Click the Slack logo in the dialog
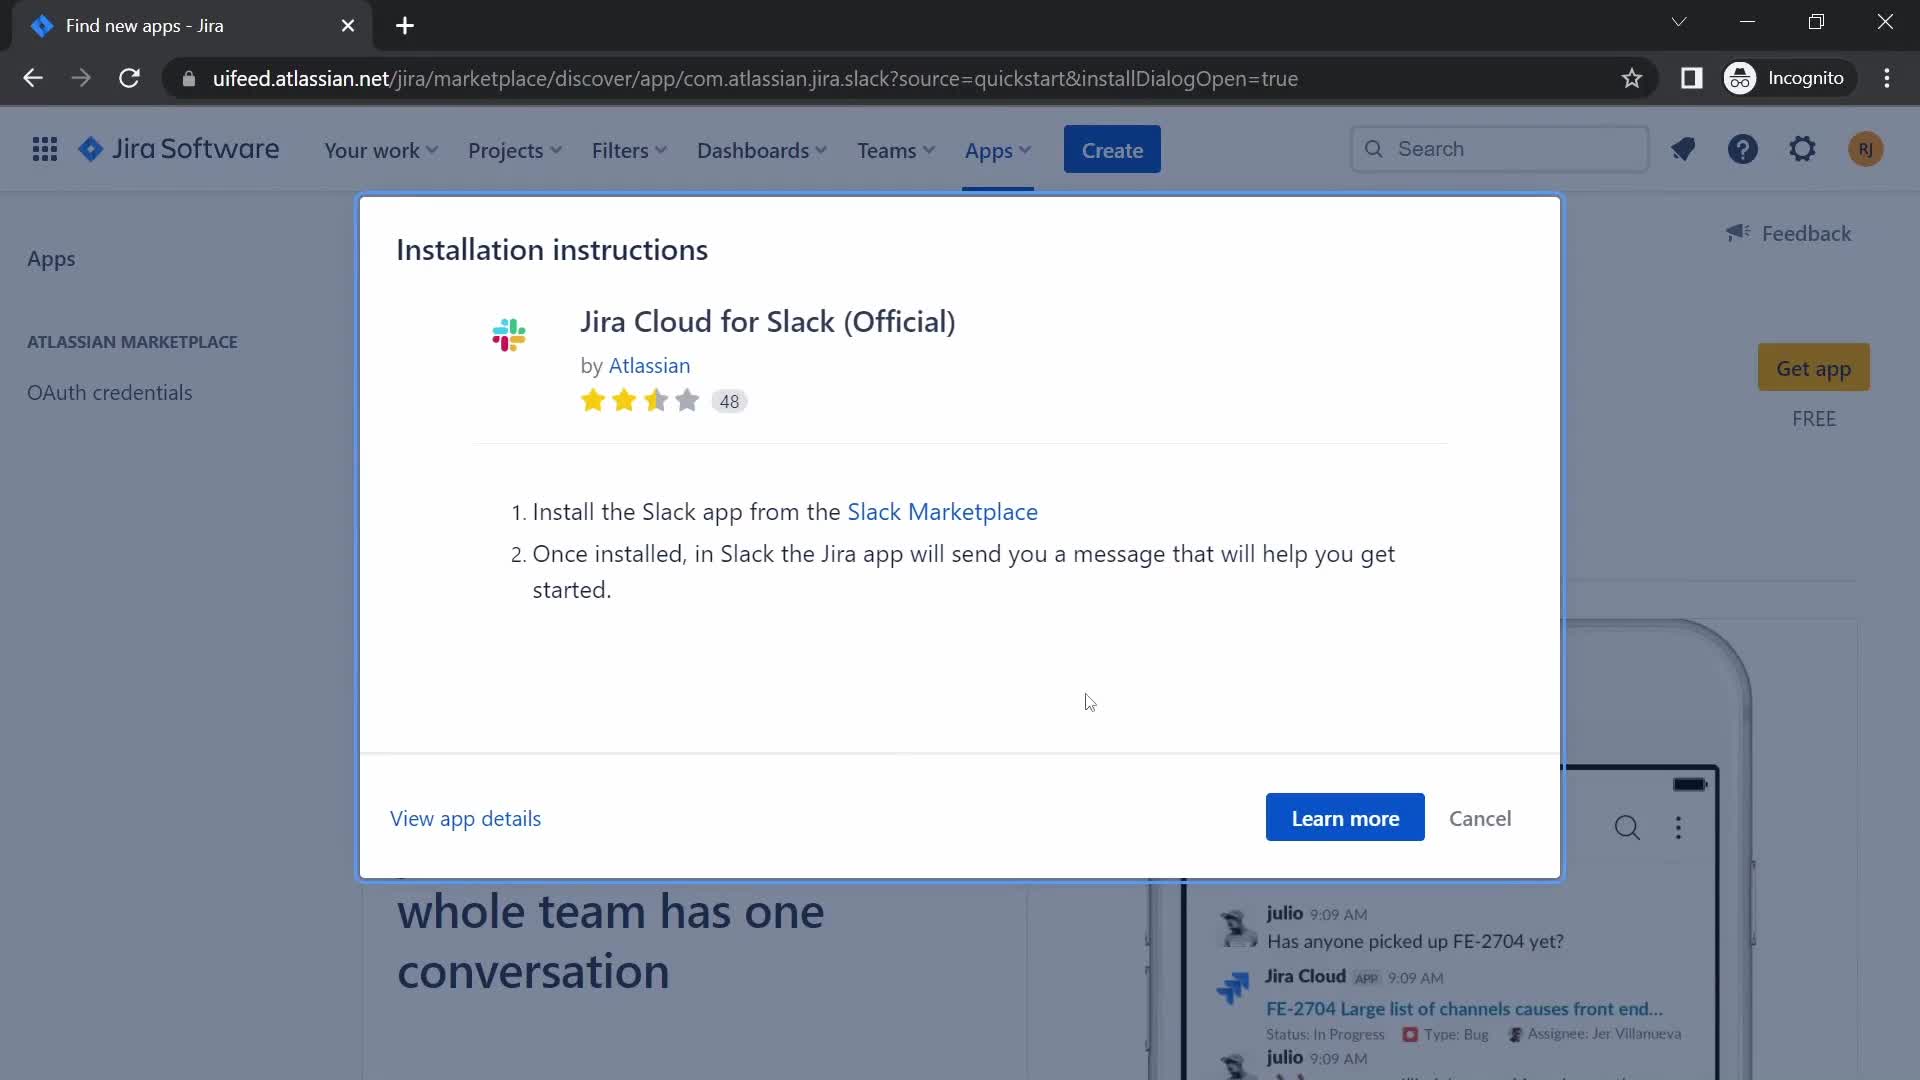 [509, 335]
